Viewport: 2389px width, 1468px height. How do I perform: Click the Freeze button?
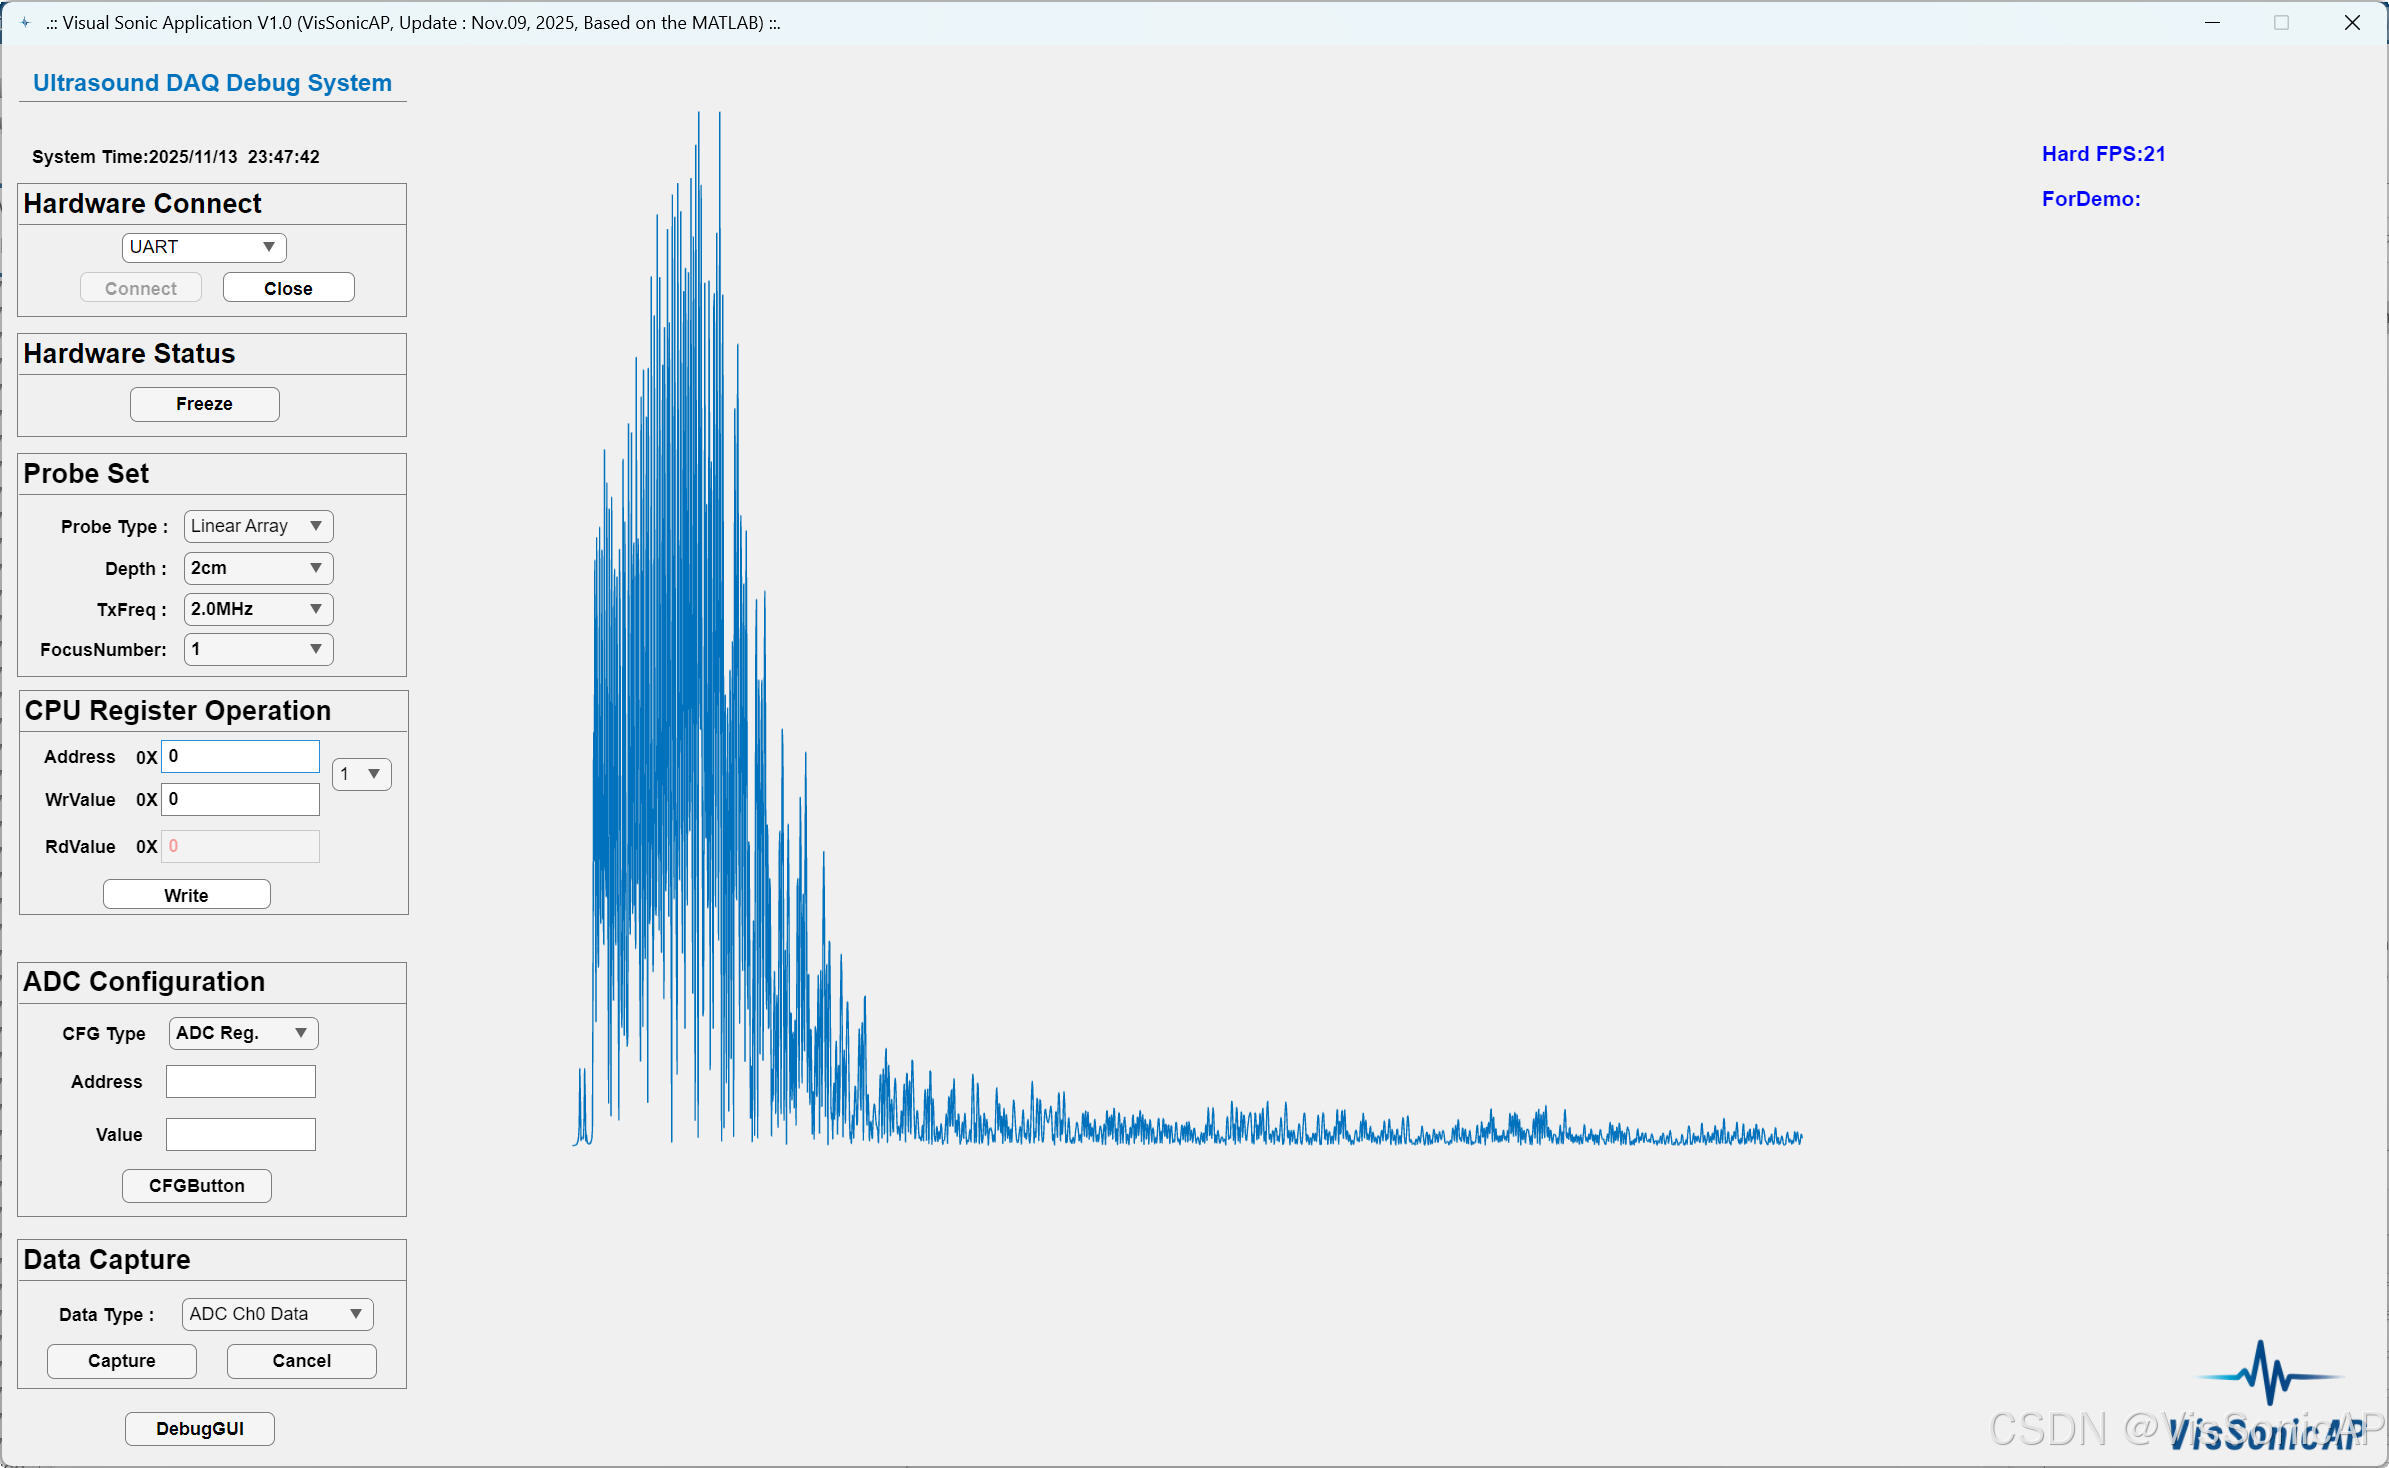(204, 404)
